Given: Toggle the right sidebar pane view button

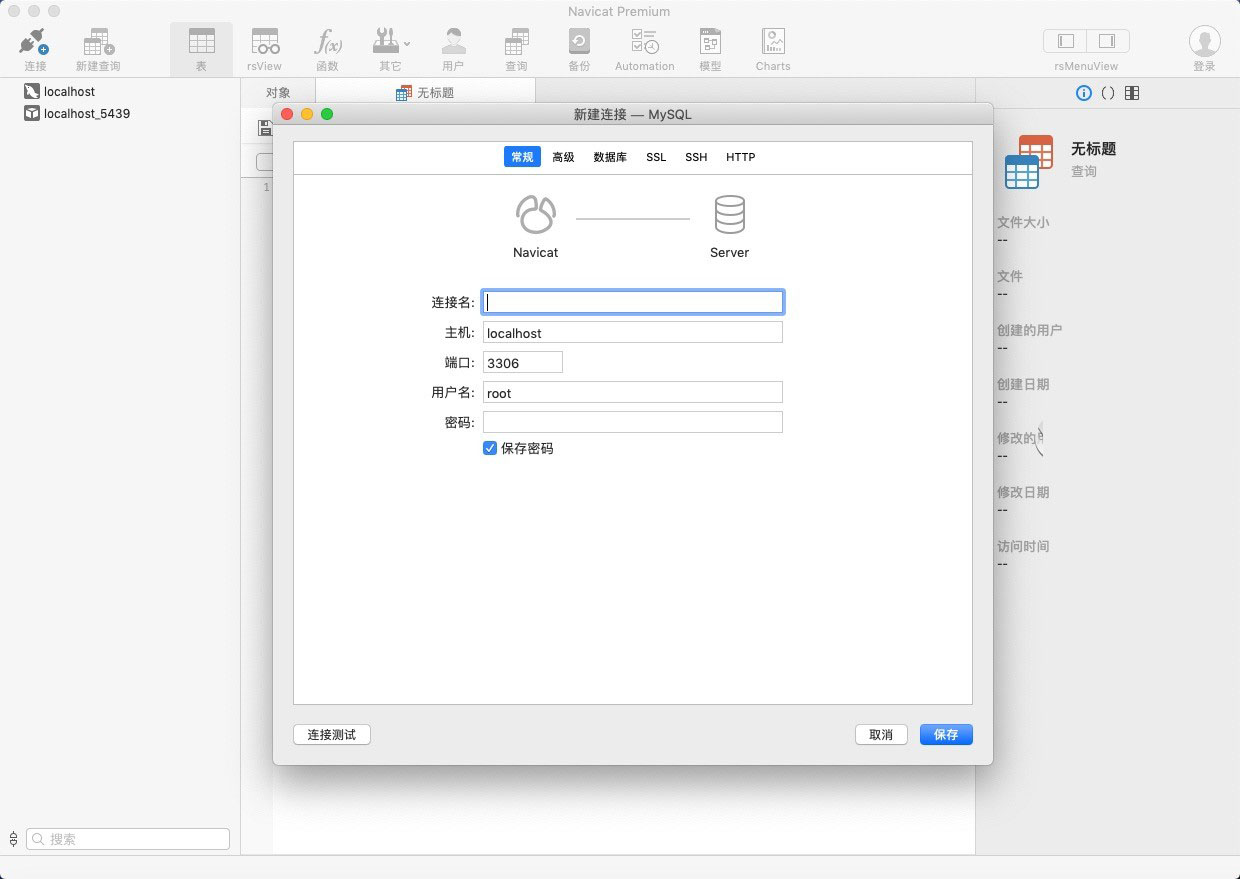Looking at the screenshot, I should pos(1108,41).
